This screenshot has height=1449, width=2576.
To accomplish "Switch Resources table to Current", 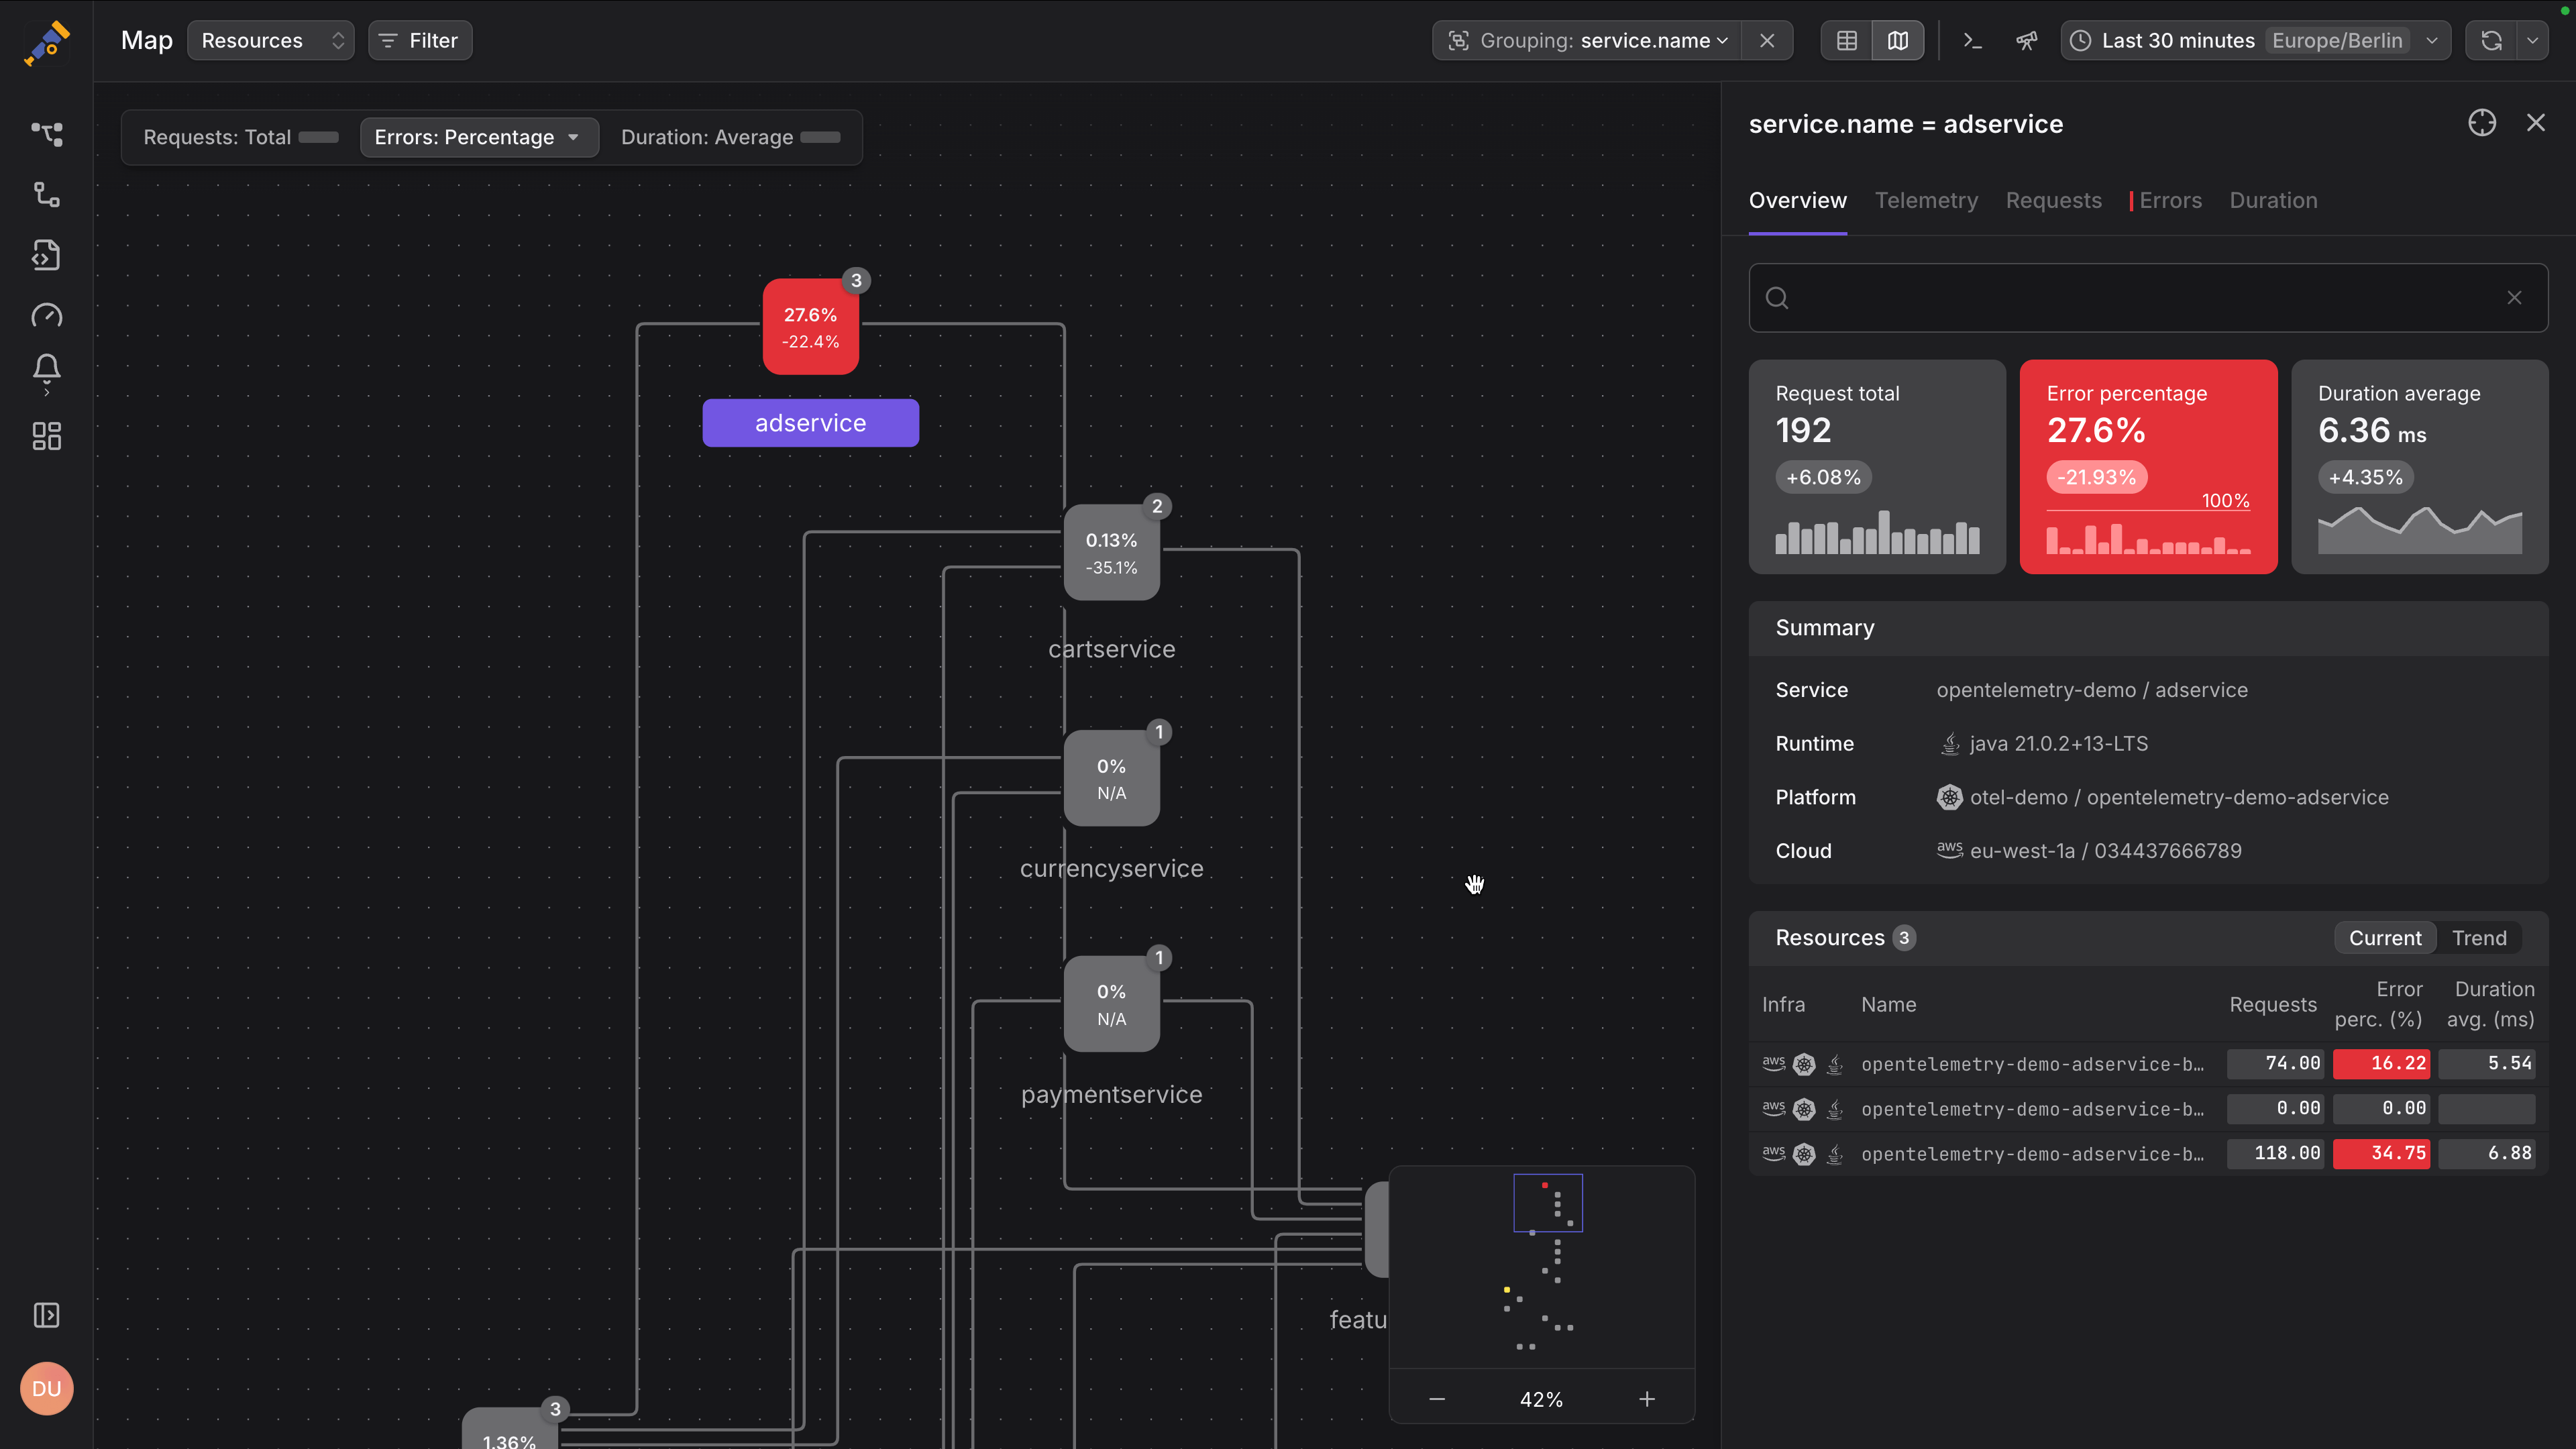I will (2385, 938).
